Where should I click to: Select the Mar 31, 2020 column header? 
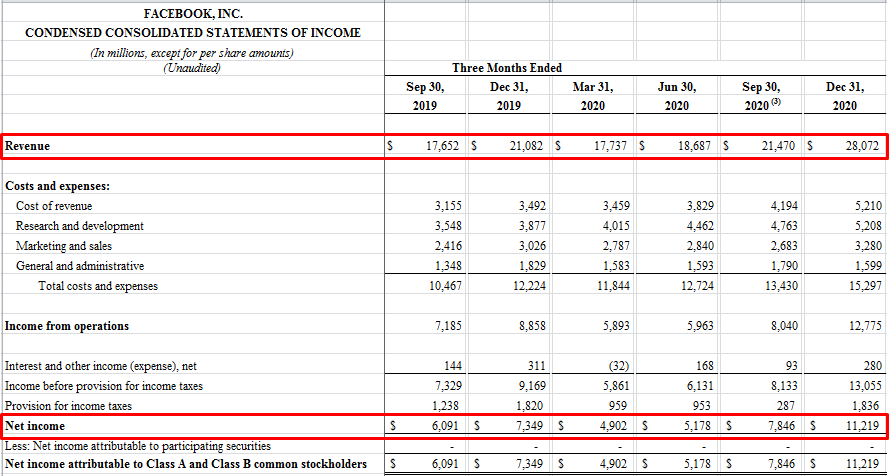(x=593, y=96)
